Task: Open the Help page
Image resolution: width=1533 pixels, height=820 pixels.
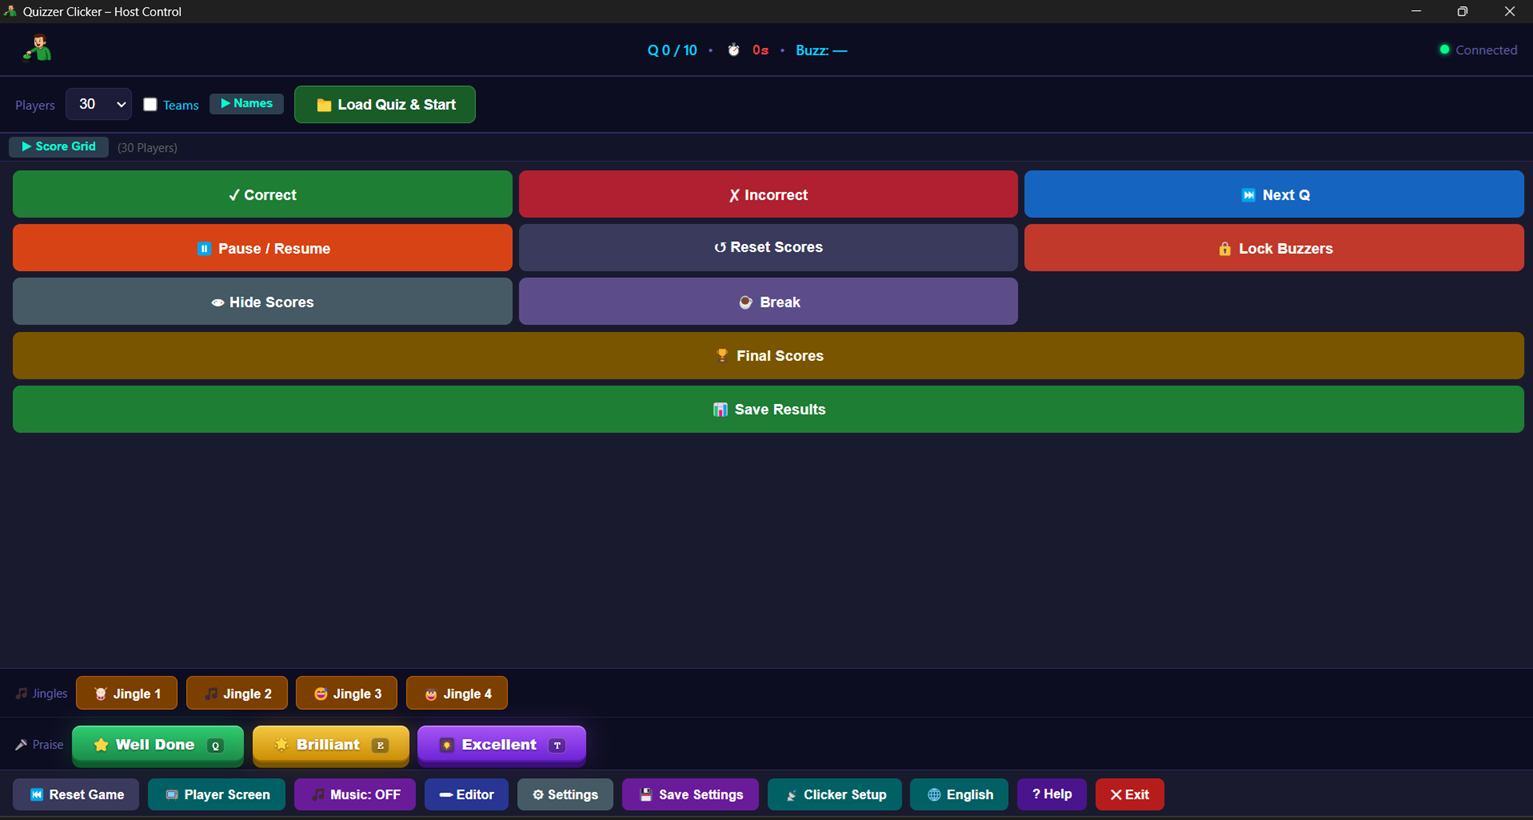Action: 1052,795
